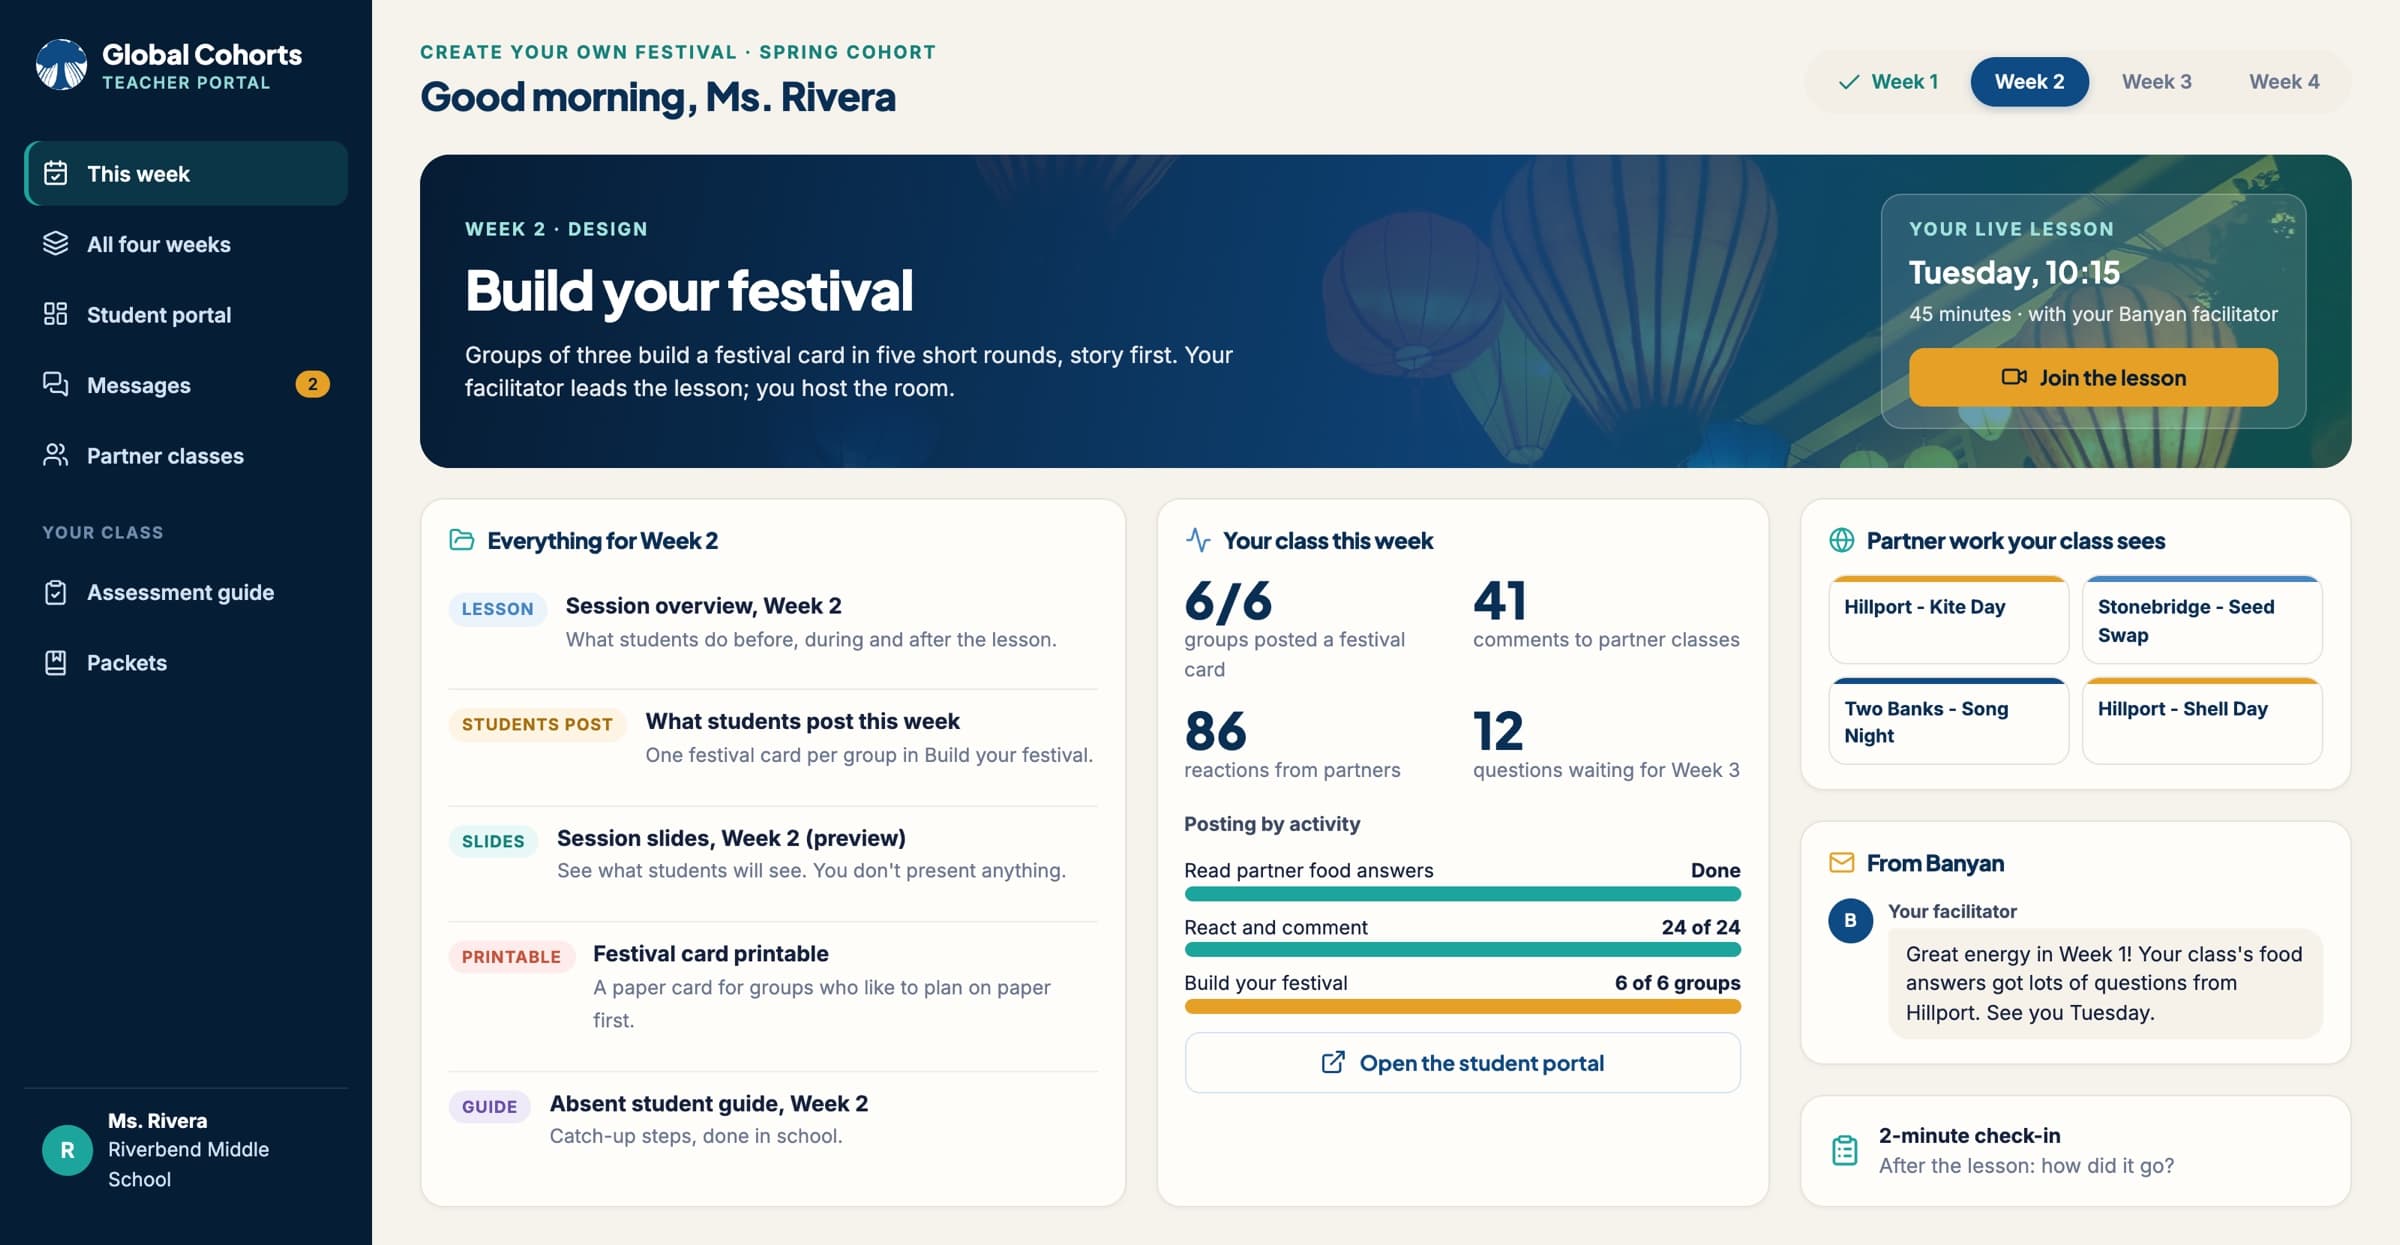Open the Stonebridge - Seed Swap card
This screenshot has height=1245, width=2400.
coord(2202,619)
